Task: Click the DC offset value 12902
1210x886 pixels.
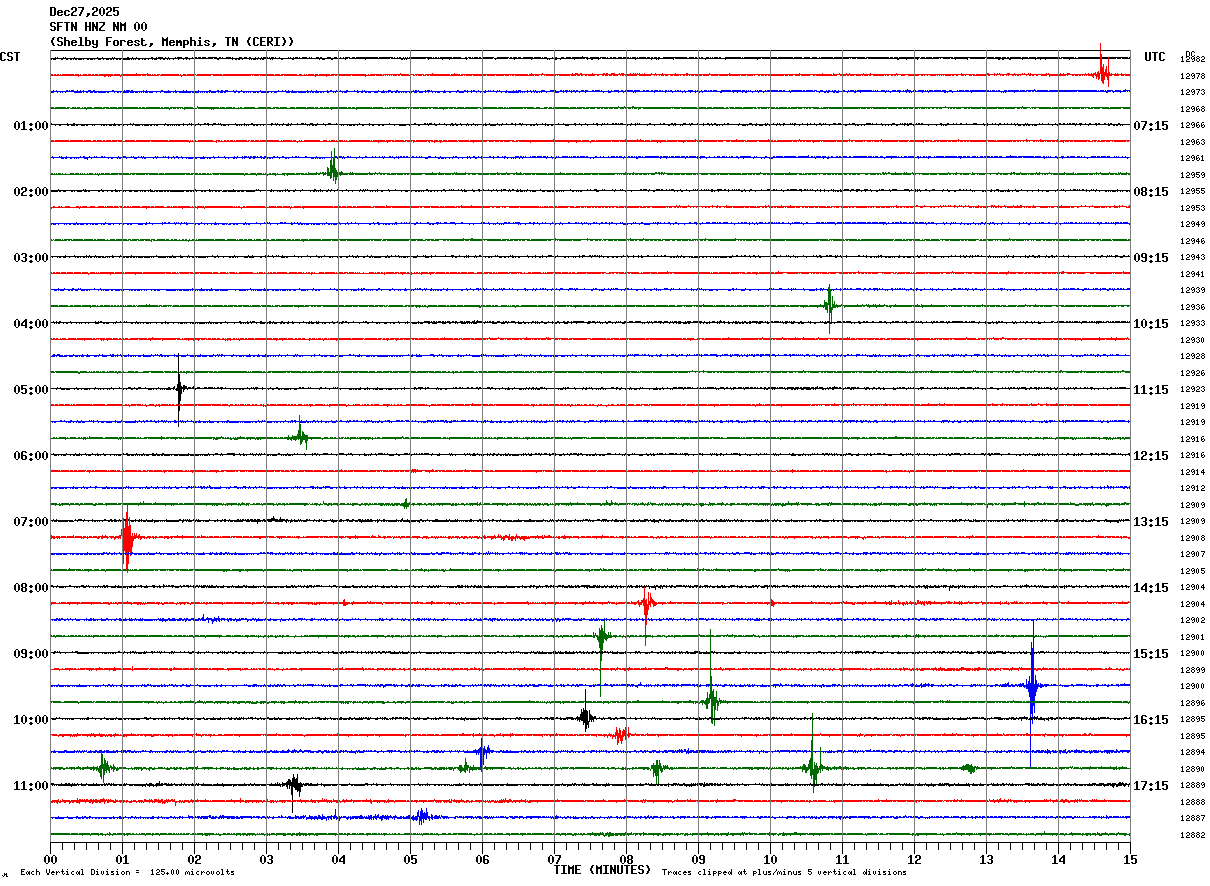Action: [x=1192, y=620]
